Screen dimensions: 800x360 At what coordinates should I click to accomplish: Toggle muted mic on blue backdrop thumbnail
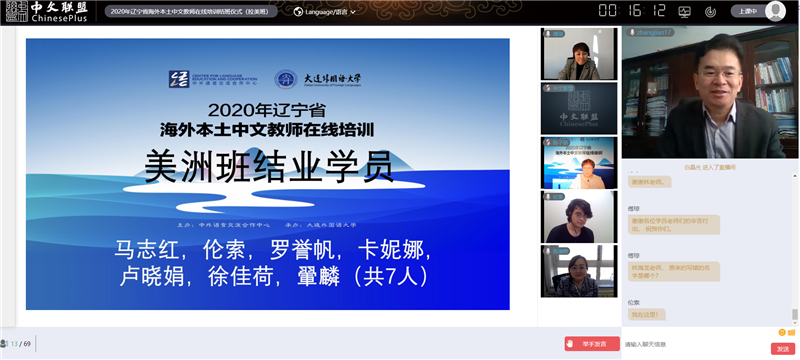point(548,142)
